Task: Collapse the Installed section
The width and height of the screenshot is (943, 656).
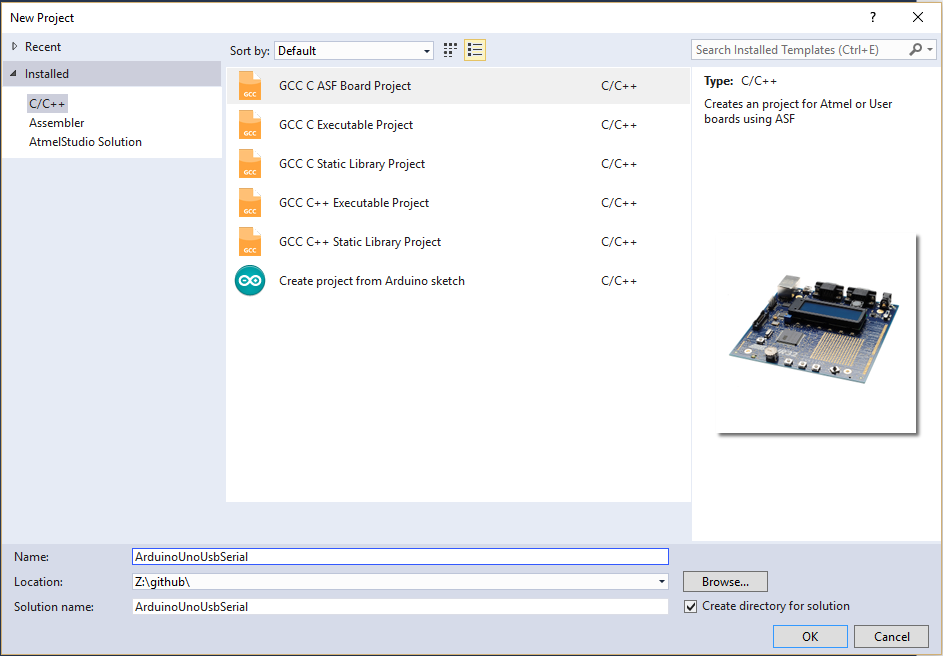Action: pos(13,73)
